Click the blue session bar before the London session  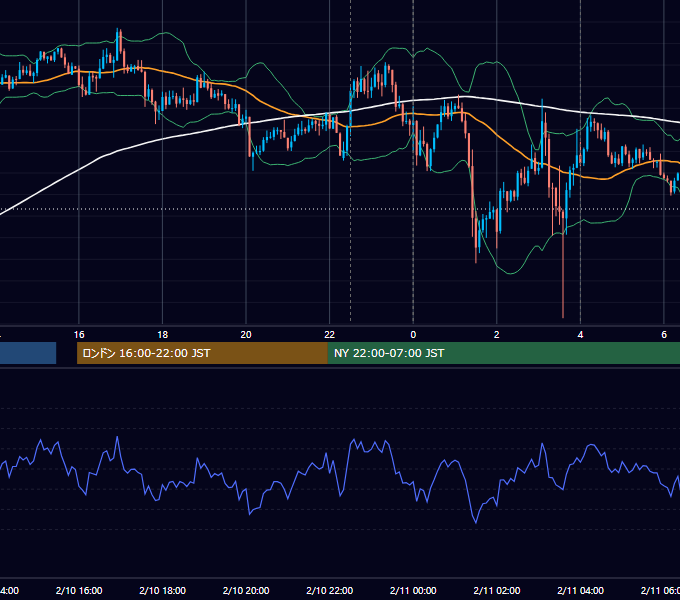pyautogui.click(x=28, y=353)
